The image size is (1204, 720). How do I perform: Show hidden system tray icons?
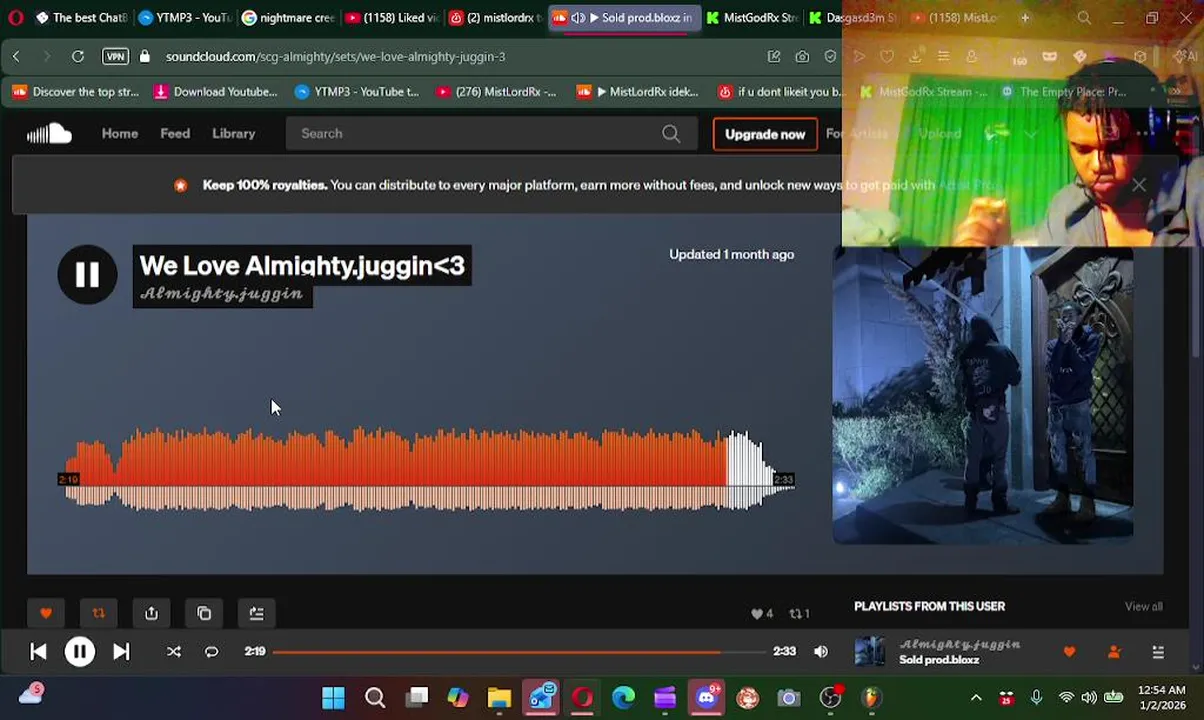point(976,697)
